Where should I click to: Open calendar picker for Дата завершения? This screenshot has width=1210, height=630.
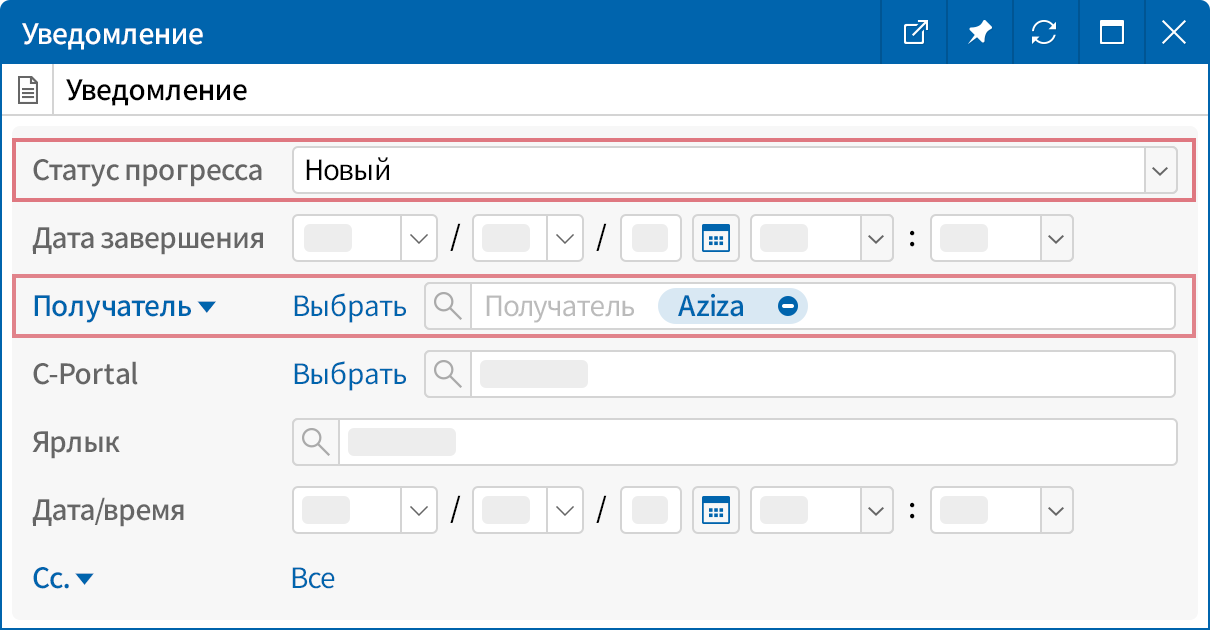pyautogui.click(x=716, y=238)
